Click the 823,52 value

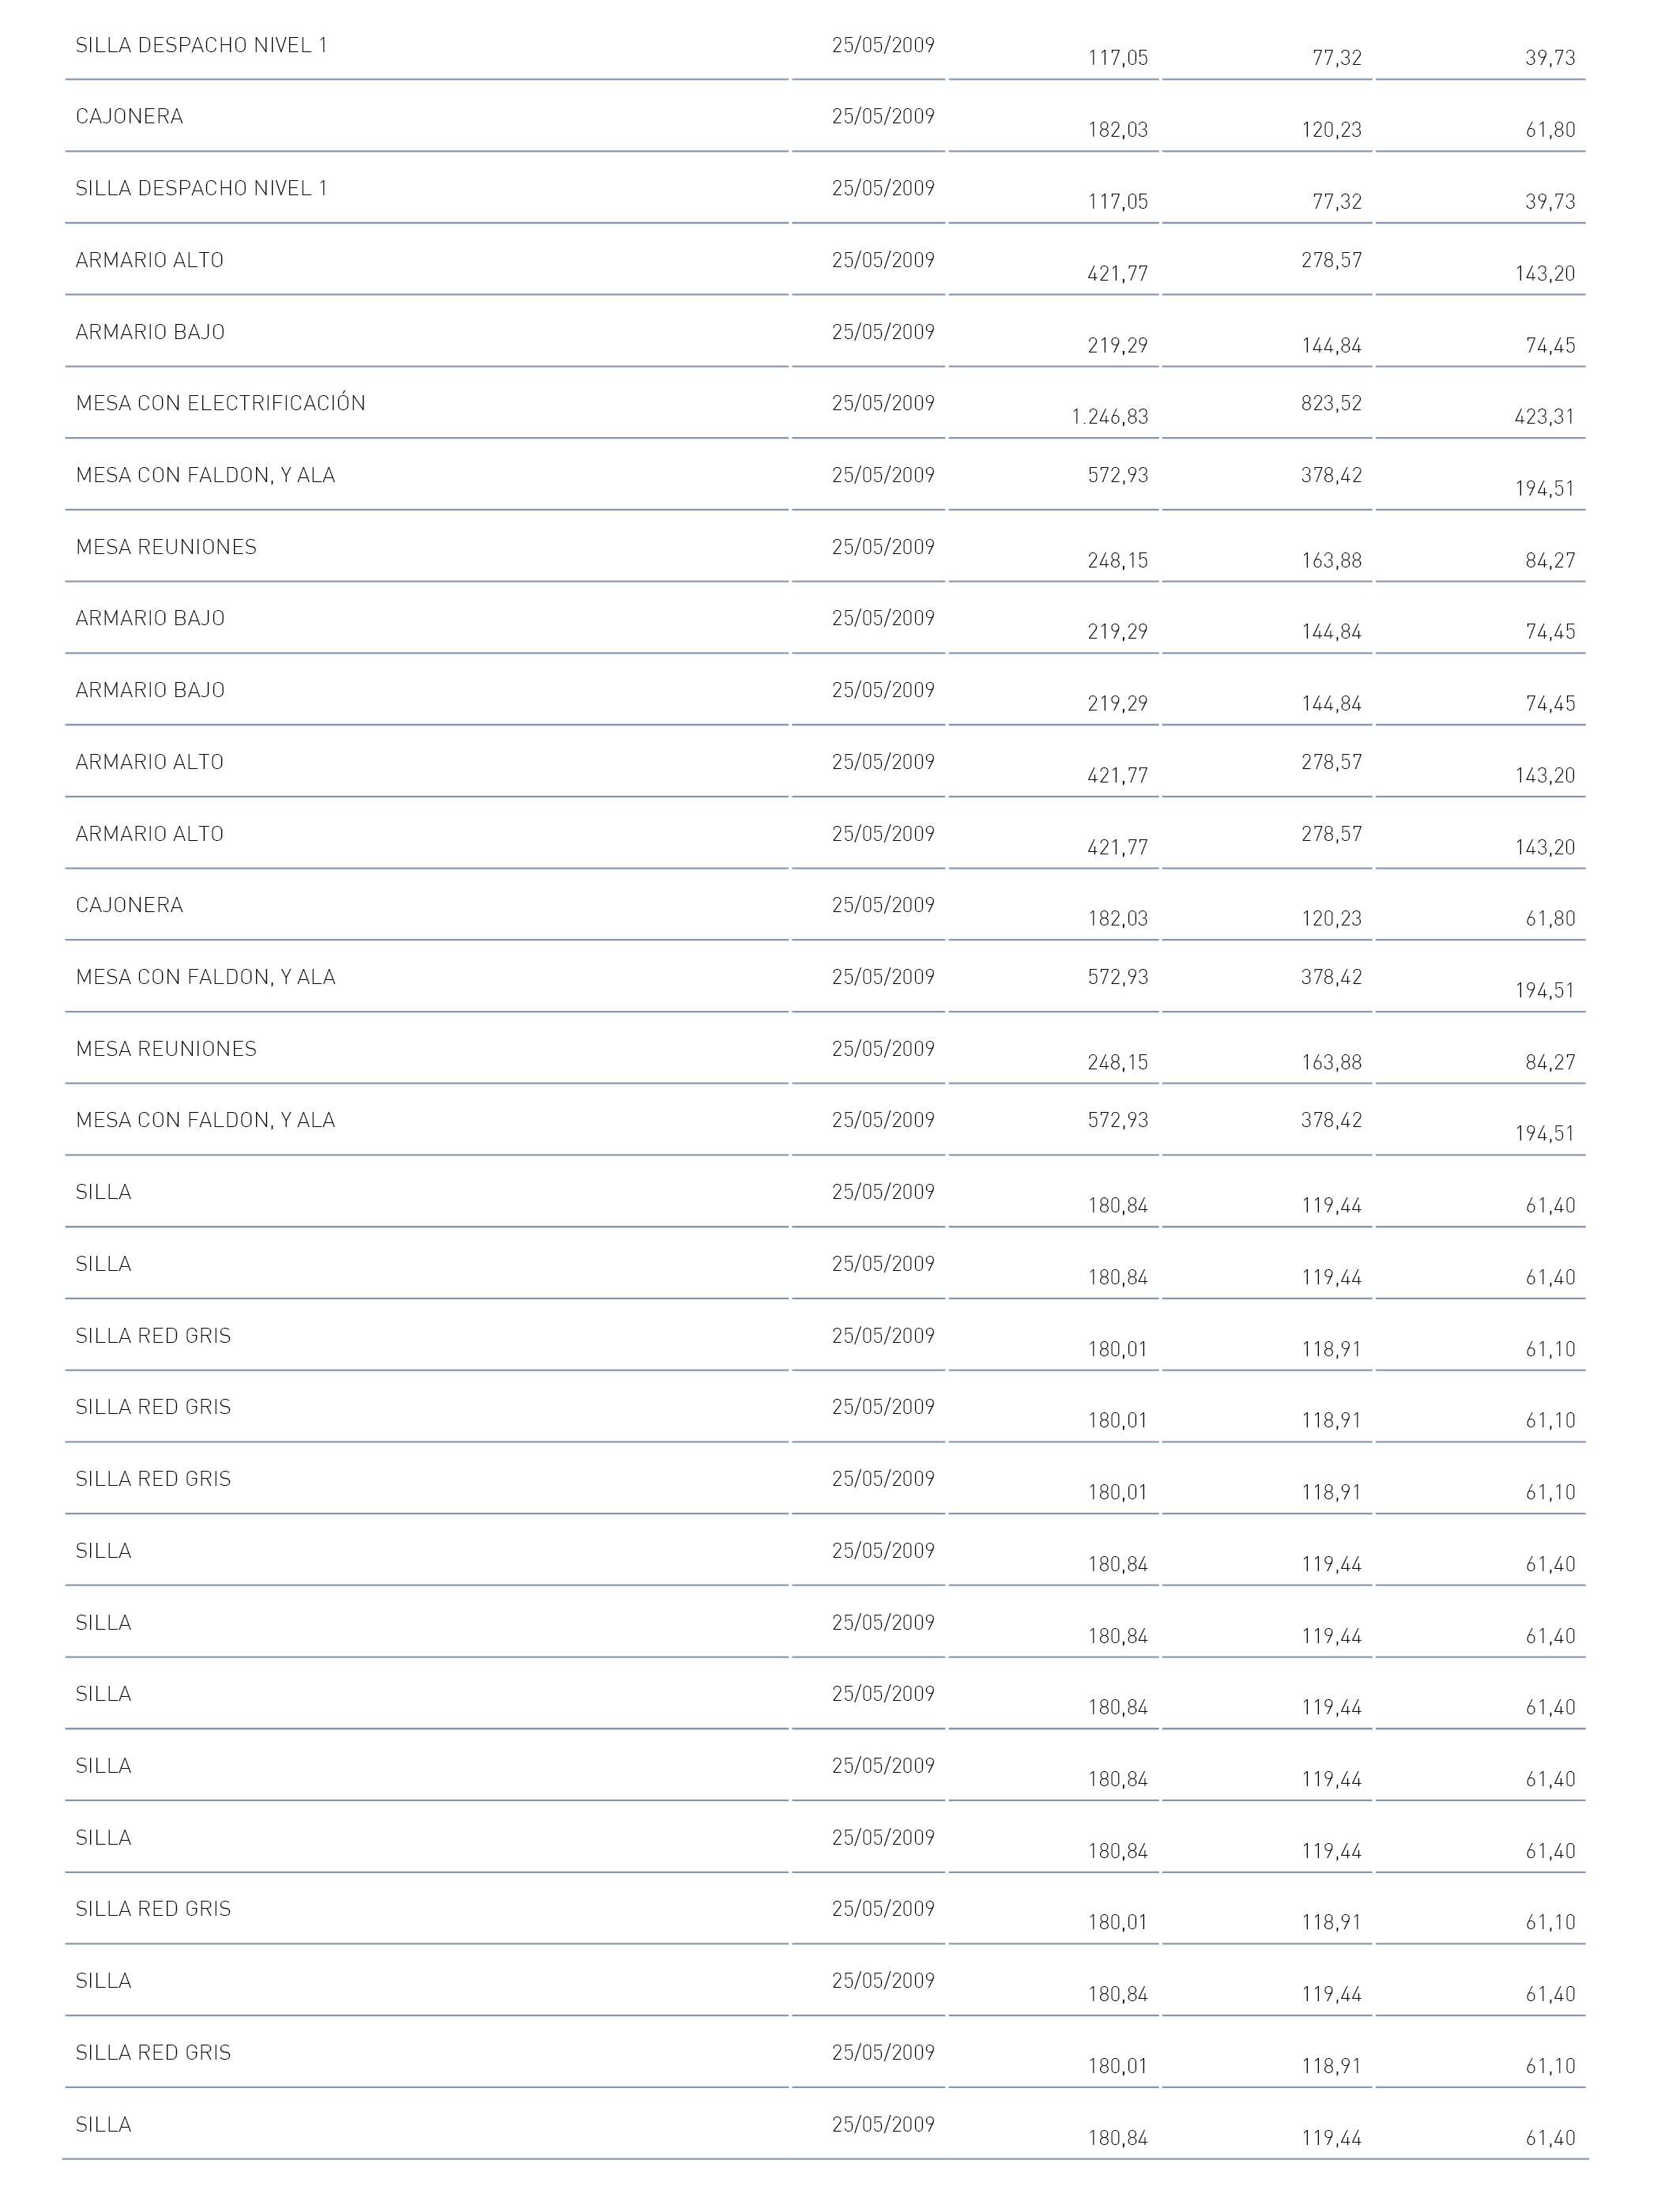[1331, 403]
